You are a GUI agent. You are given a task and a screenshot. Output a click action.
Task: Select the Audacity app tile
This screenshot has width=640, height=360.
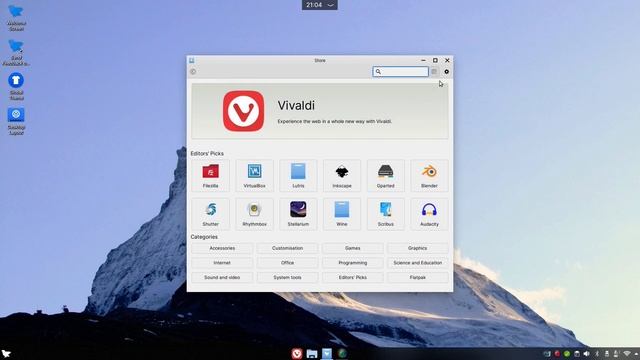click(x=429, y=214)
